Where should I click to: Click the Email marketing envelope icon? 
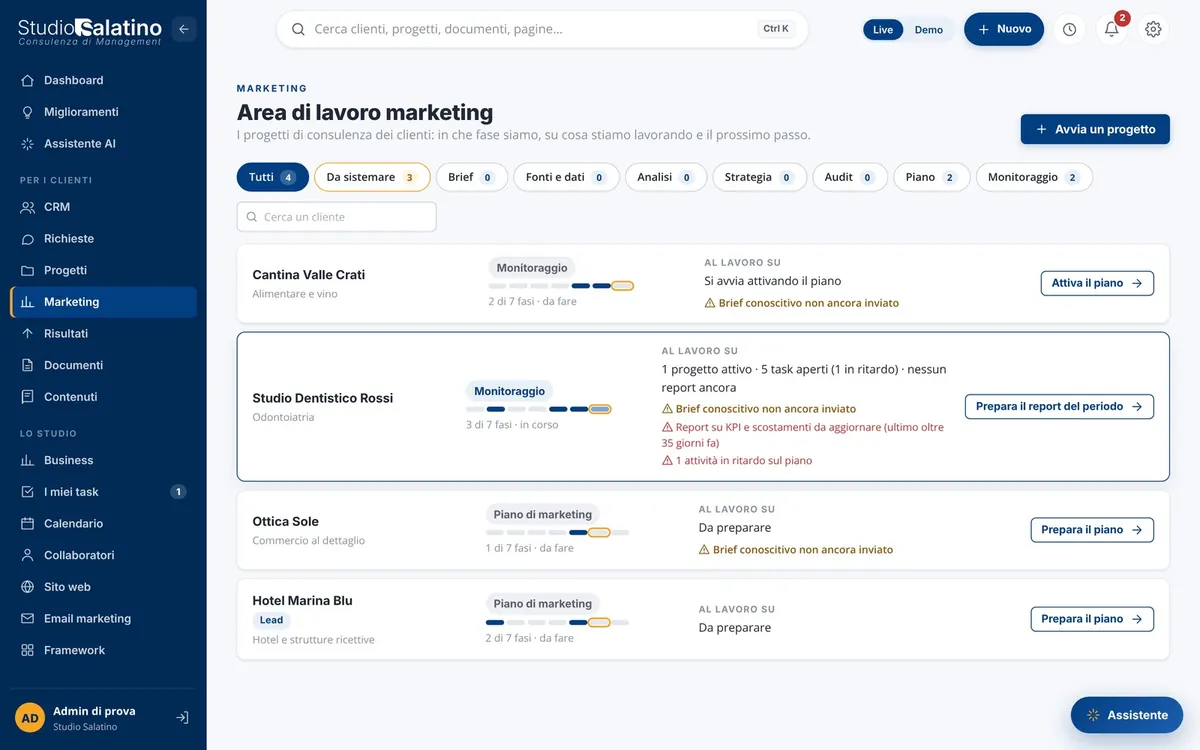pos(28,619)
